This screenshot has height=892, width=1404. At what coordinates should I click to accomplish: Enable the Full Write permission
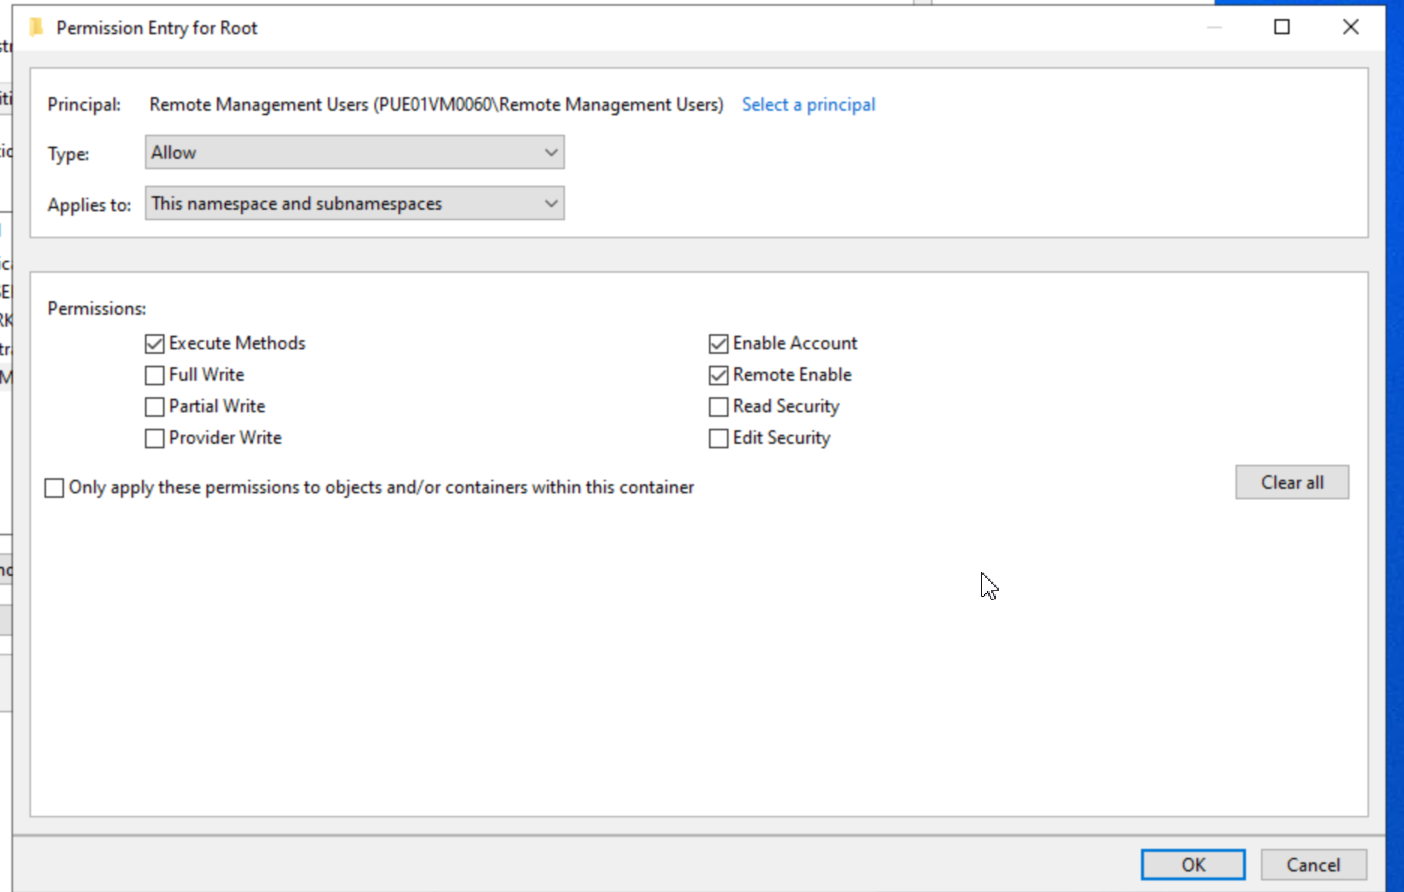(154, 375)
